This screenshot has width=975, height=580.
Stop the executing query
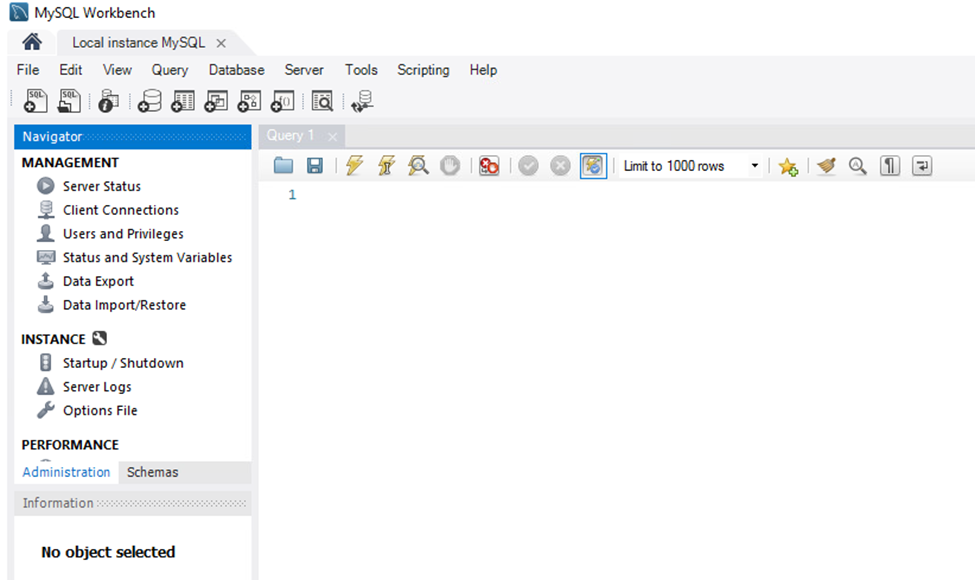pyautogui.click(x=450, y=165)
